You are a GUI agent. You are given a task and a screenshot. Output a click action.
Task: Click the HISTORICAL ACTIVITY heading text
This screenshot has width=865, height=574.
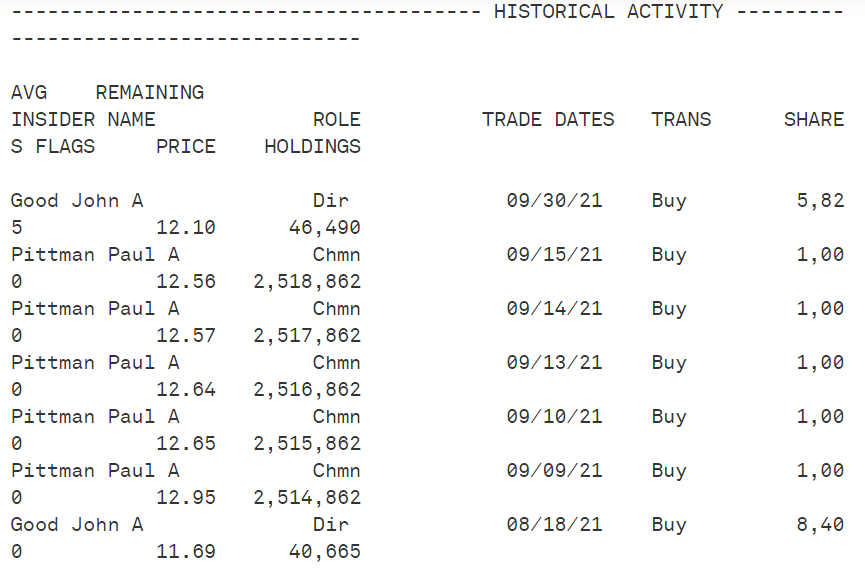point(608,12)
